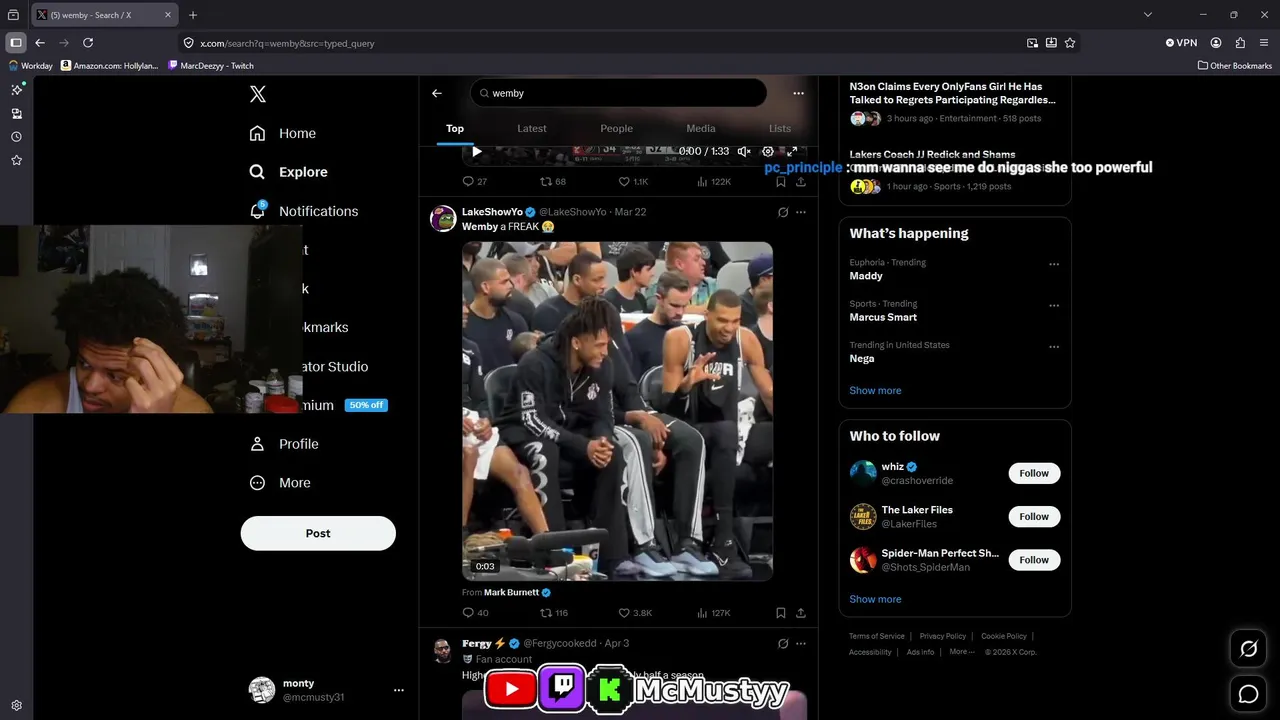1280x720 pixels.
Task: Open more options on LakeShowYo post
Action: tap(800, 212)
